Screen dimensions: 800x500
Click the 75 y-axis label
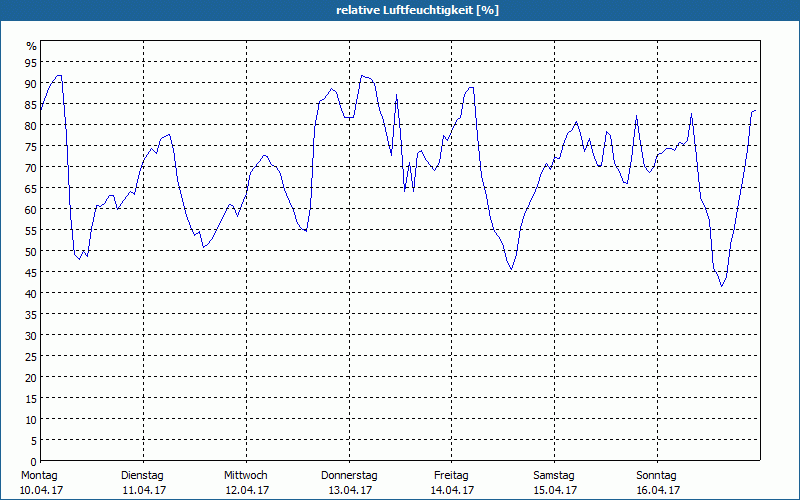(x=31, y=147)
